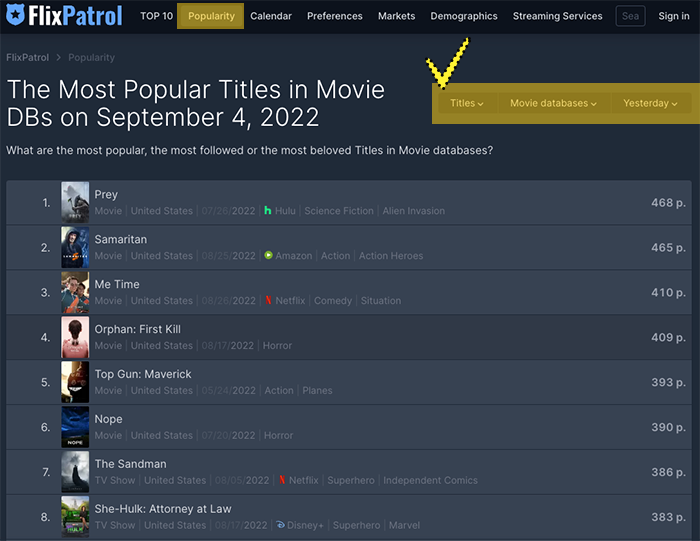Open the Calendar menu item
700x541 pixels.
(271, 16)
